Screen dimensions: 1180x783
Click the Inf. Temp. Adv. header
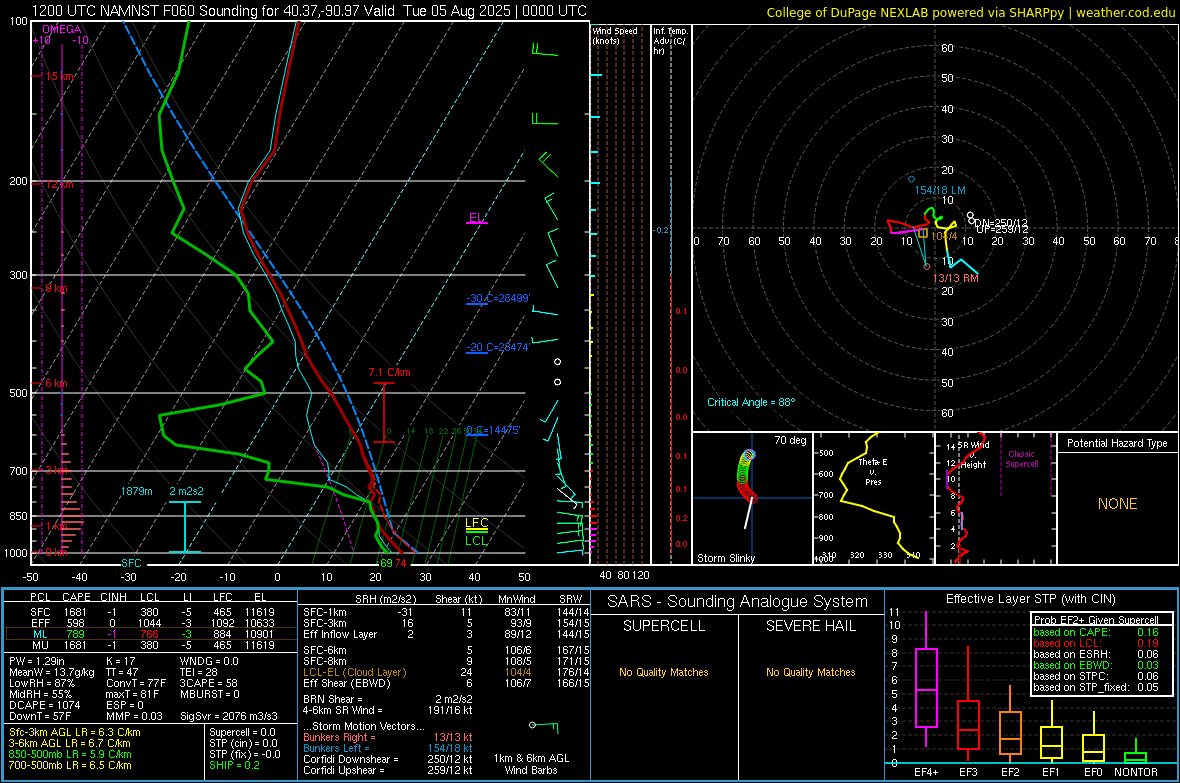(x=670, y=41)
